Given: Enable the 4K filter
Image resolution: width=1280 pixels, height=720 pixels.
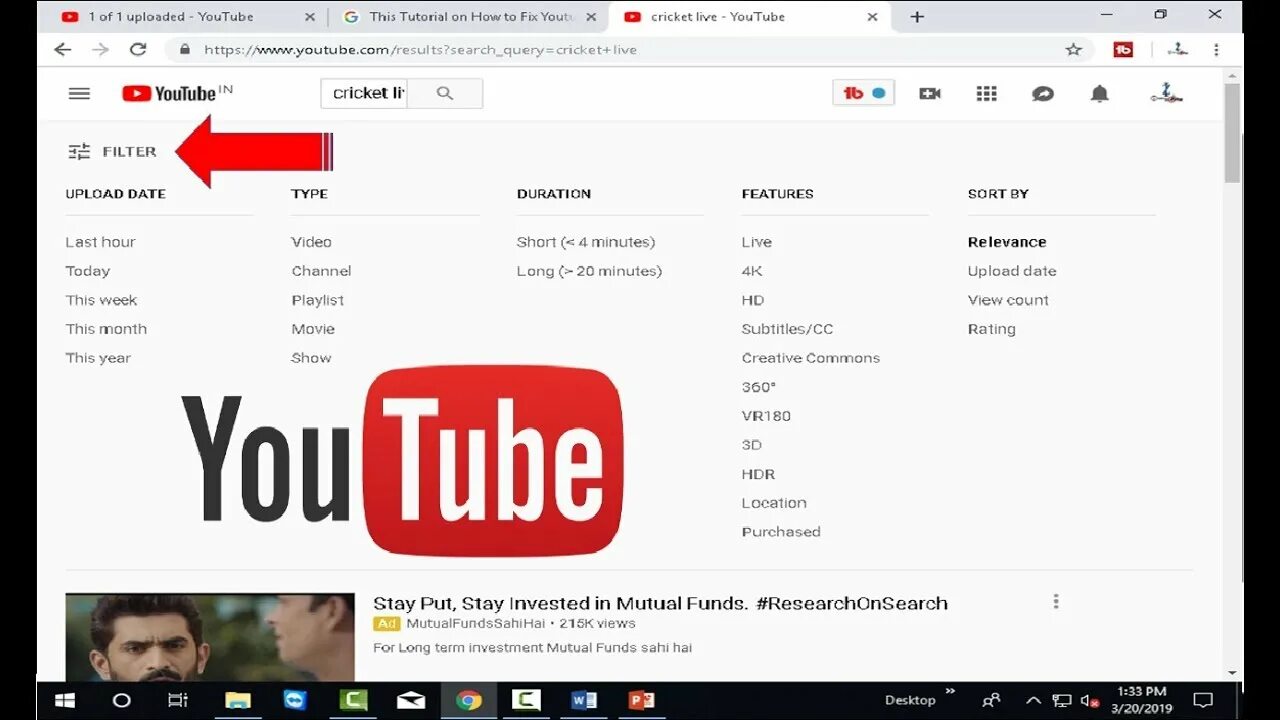Looking at the screenshot, I should pos(752,271).
